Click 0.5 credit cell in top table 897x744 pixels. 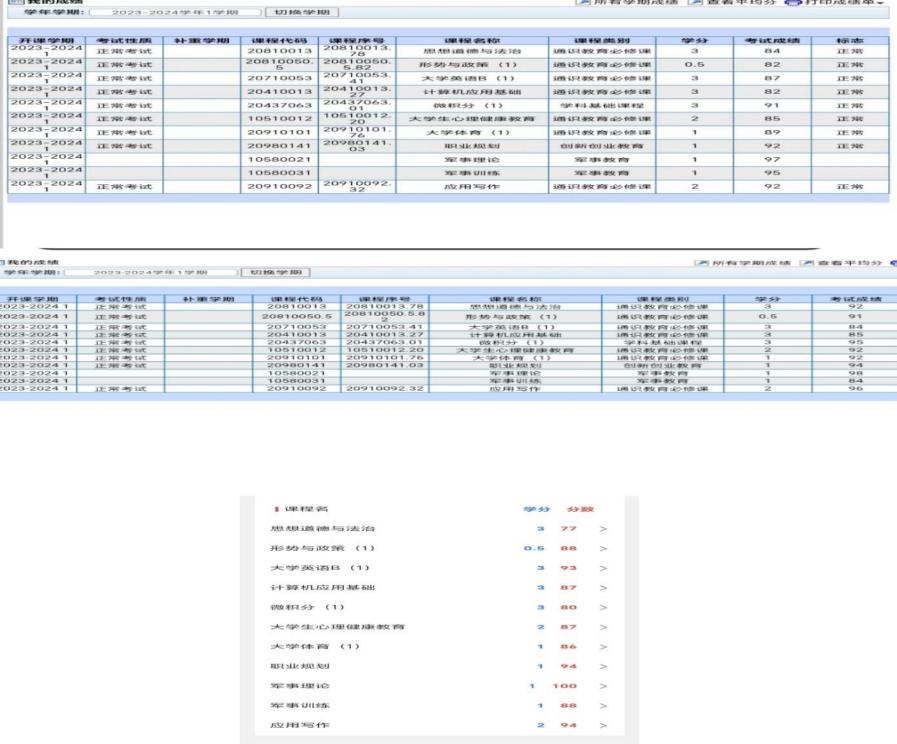pyautogui.click(x=694, y=65)
